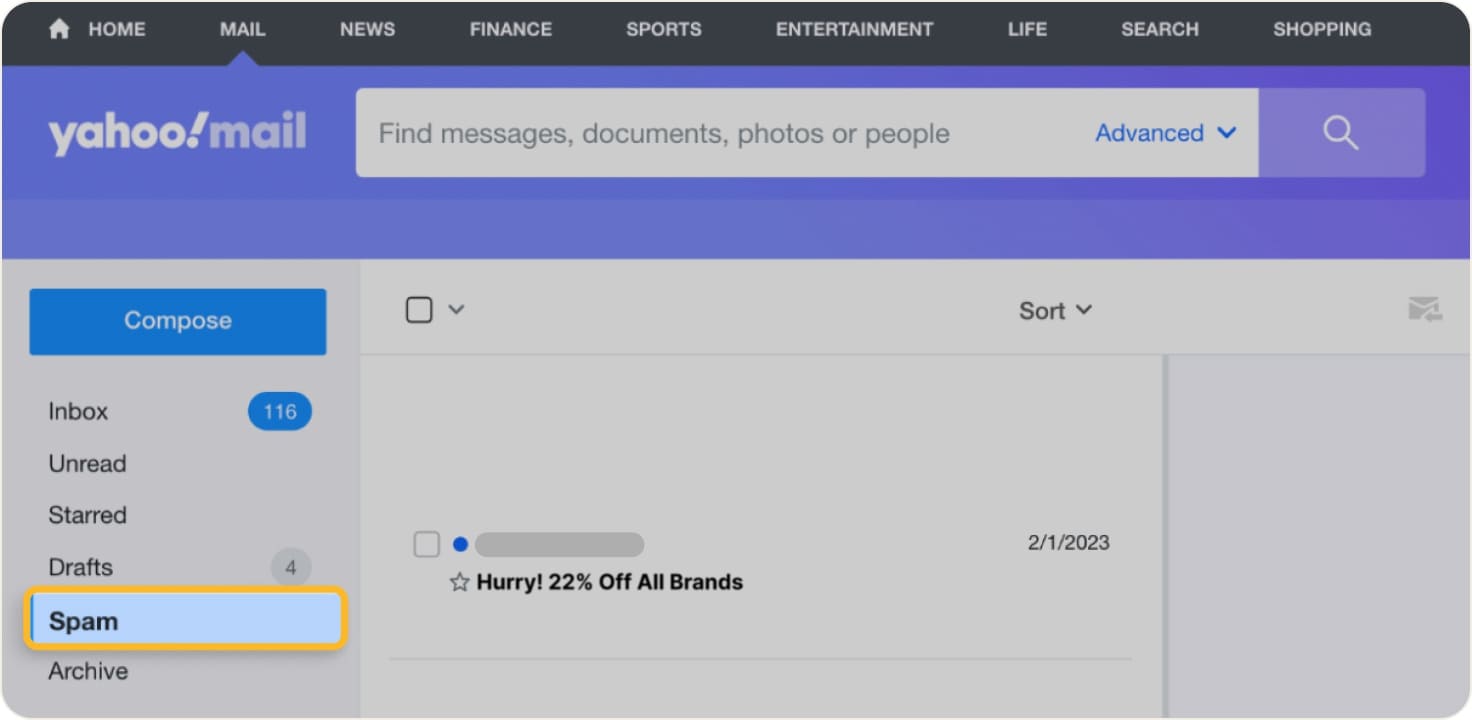Expand the select-all checkbox chevron options
The height and width of the screenshot is (720, 1472).
(456, 310)
